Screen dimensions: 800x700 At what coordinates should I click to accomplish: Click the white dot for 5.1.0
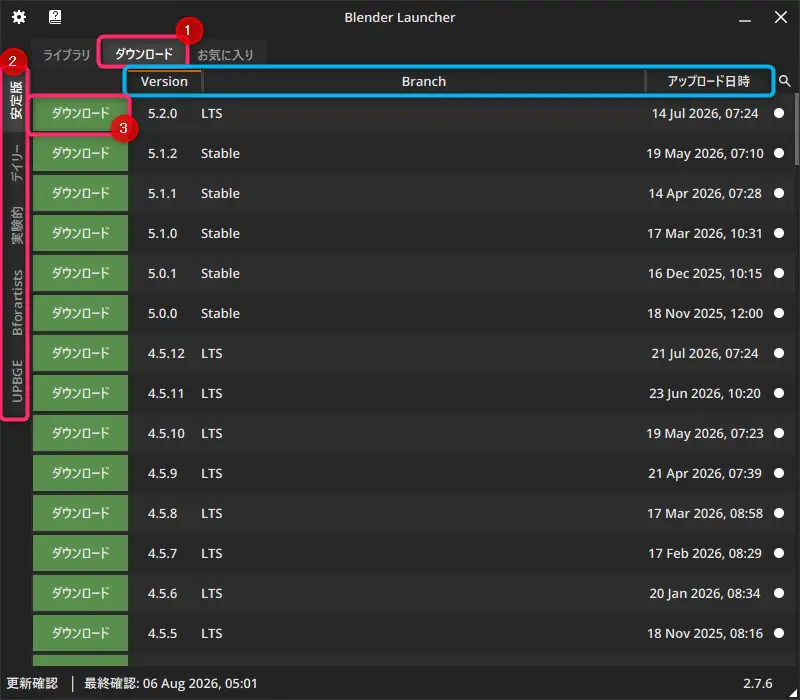(779, 233)
